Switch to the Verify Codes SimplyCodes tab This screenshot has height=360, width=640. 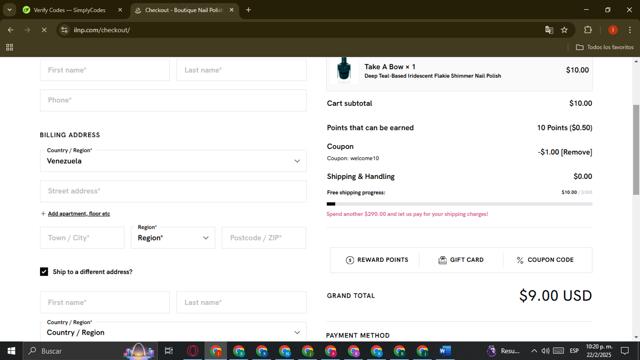click(69, 10)
